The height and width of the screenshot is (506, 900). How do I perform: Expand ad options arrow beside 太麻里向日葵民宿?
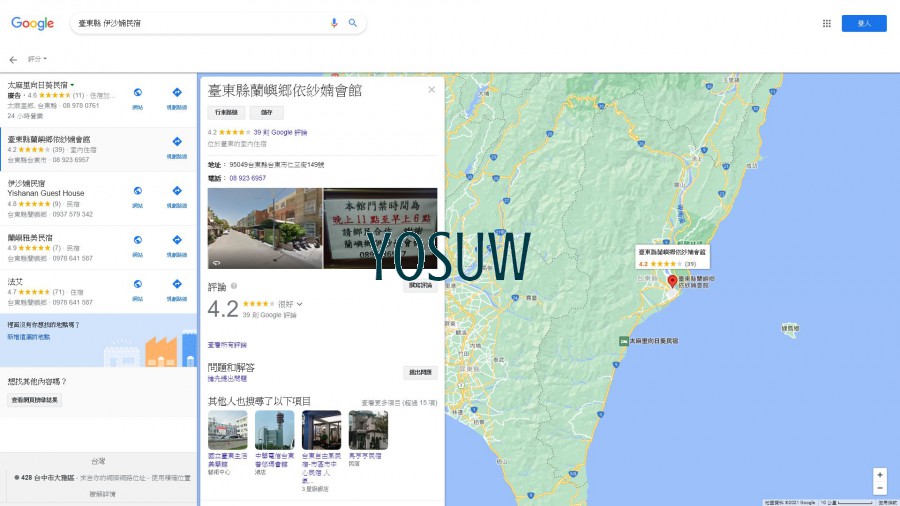pyautogui.click(x=72, y=85)
